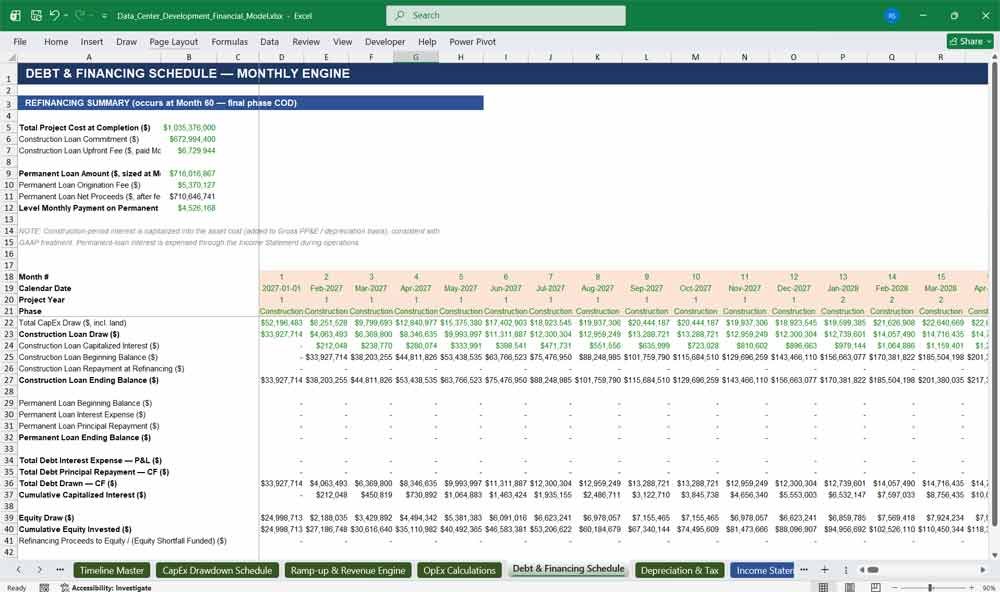Viewport: 1000px width, 592px height.
Task: Select the Refinancing Summary header cell
Action: [x=250, y=103]
